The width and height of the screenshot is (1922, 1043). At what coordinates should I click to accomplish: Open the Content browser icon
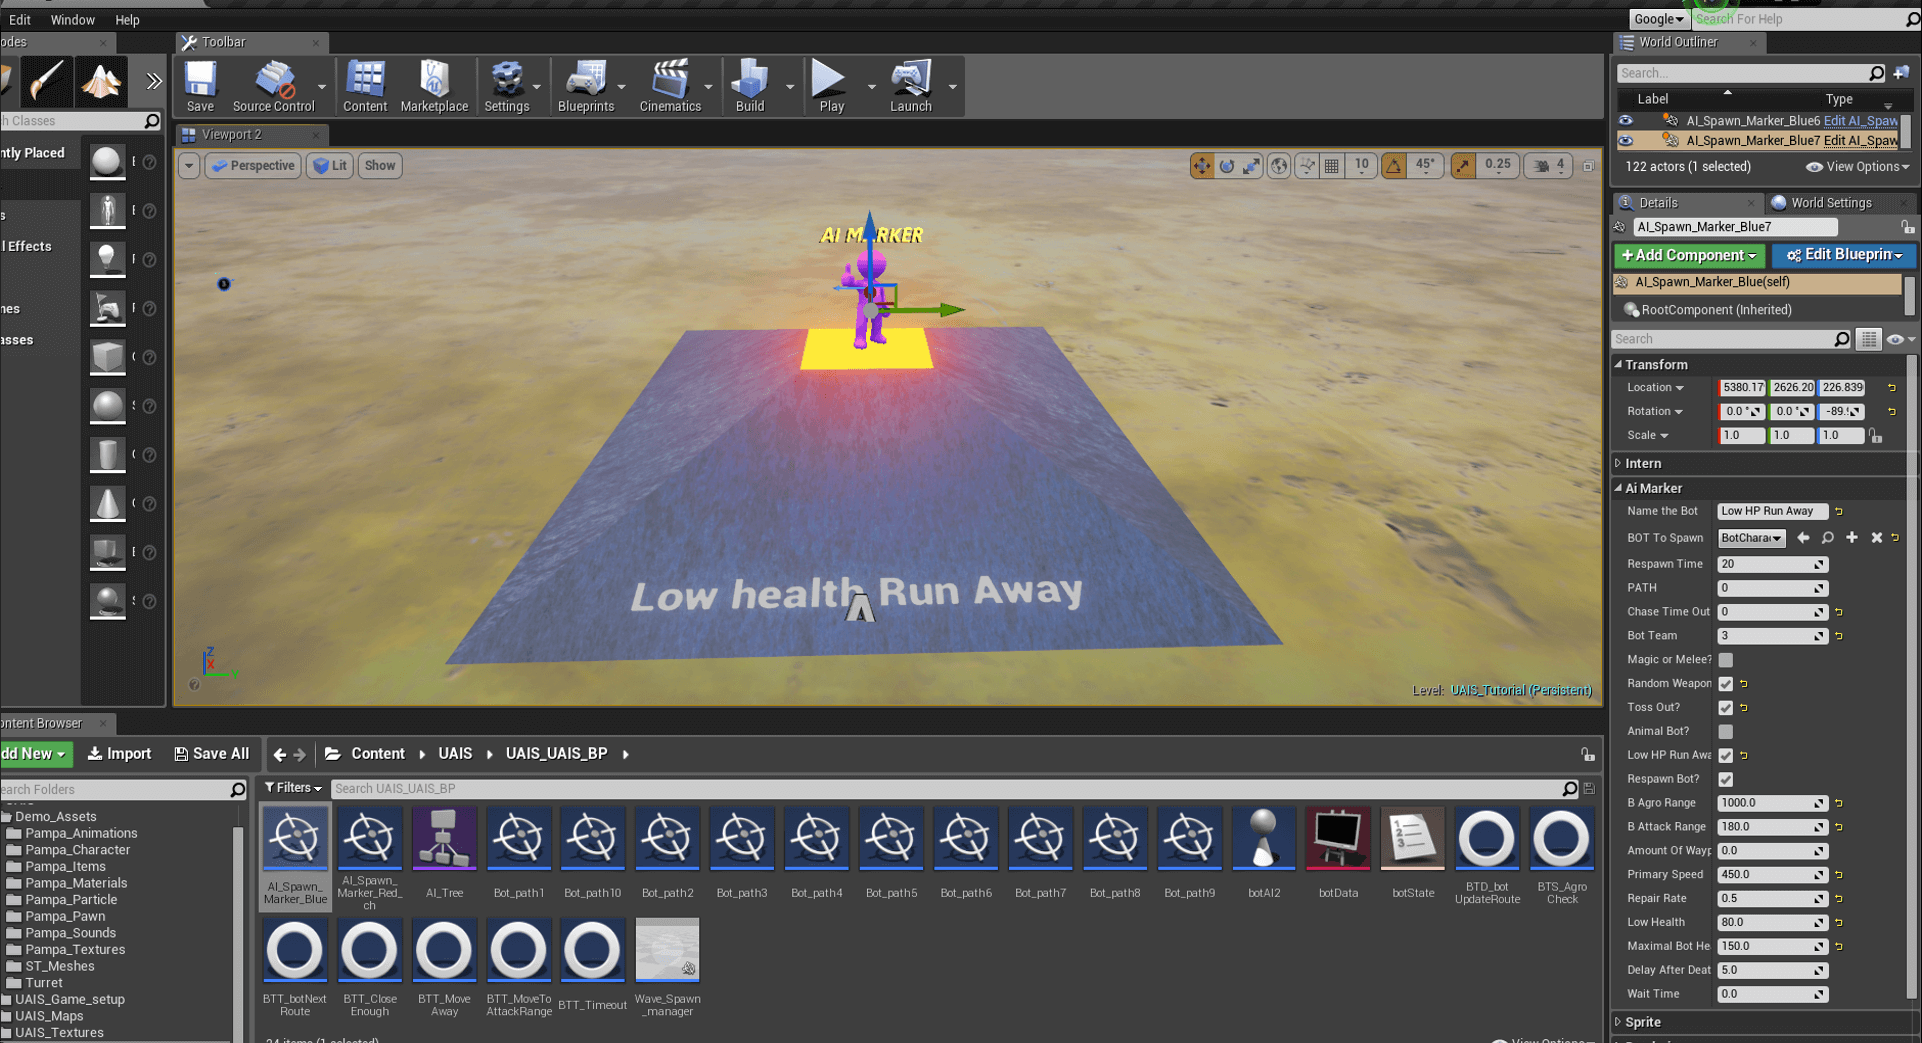point(365,86)
